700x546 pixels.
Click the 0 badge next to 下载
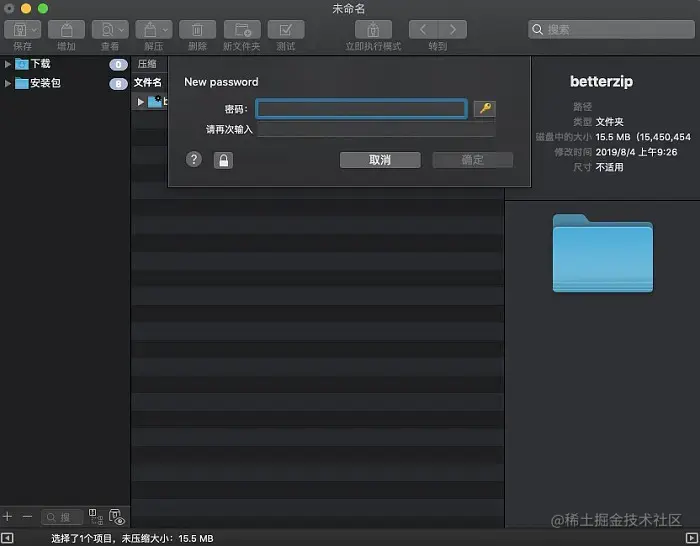(118, 65)
